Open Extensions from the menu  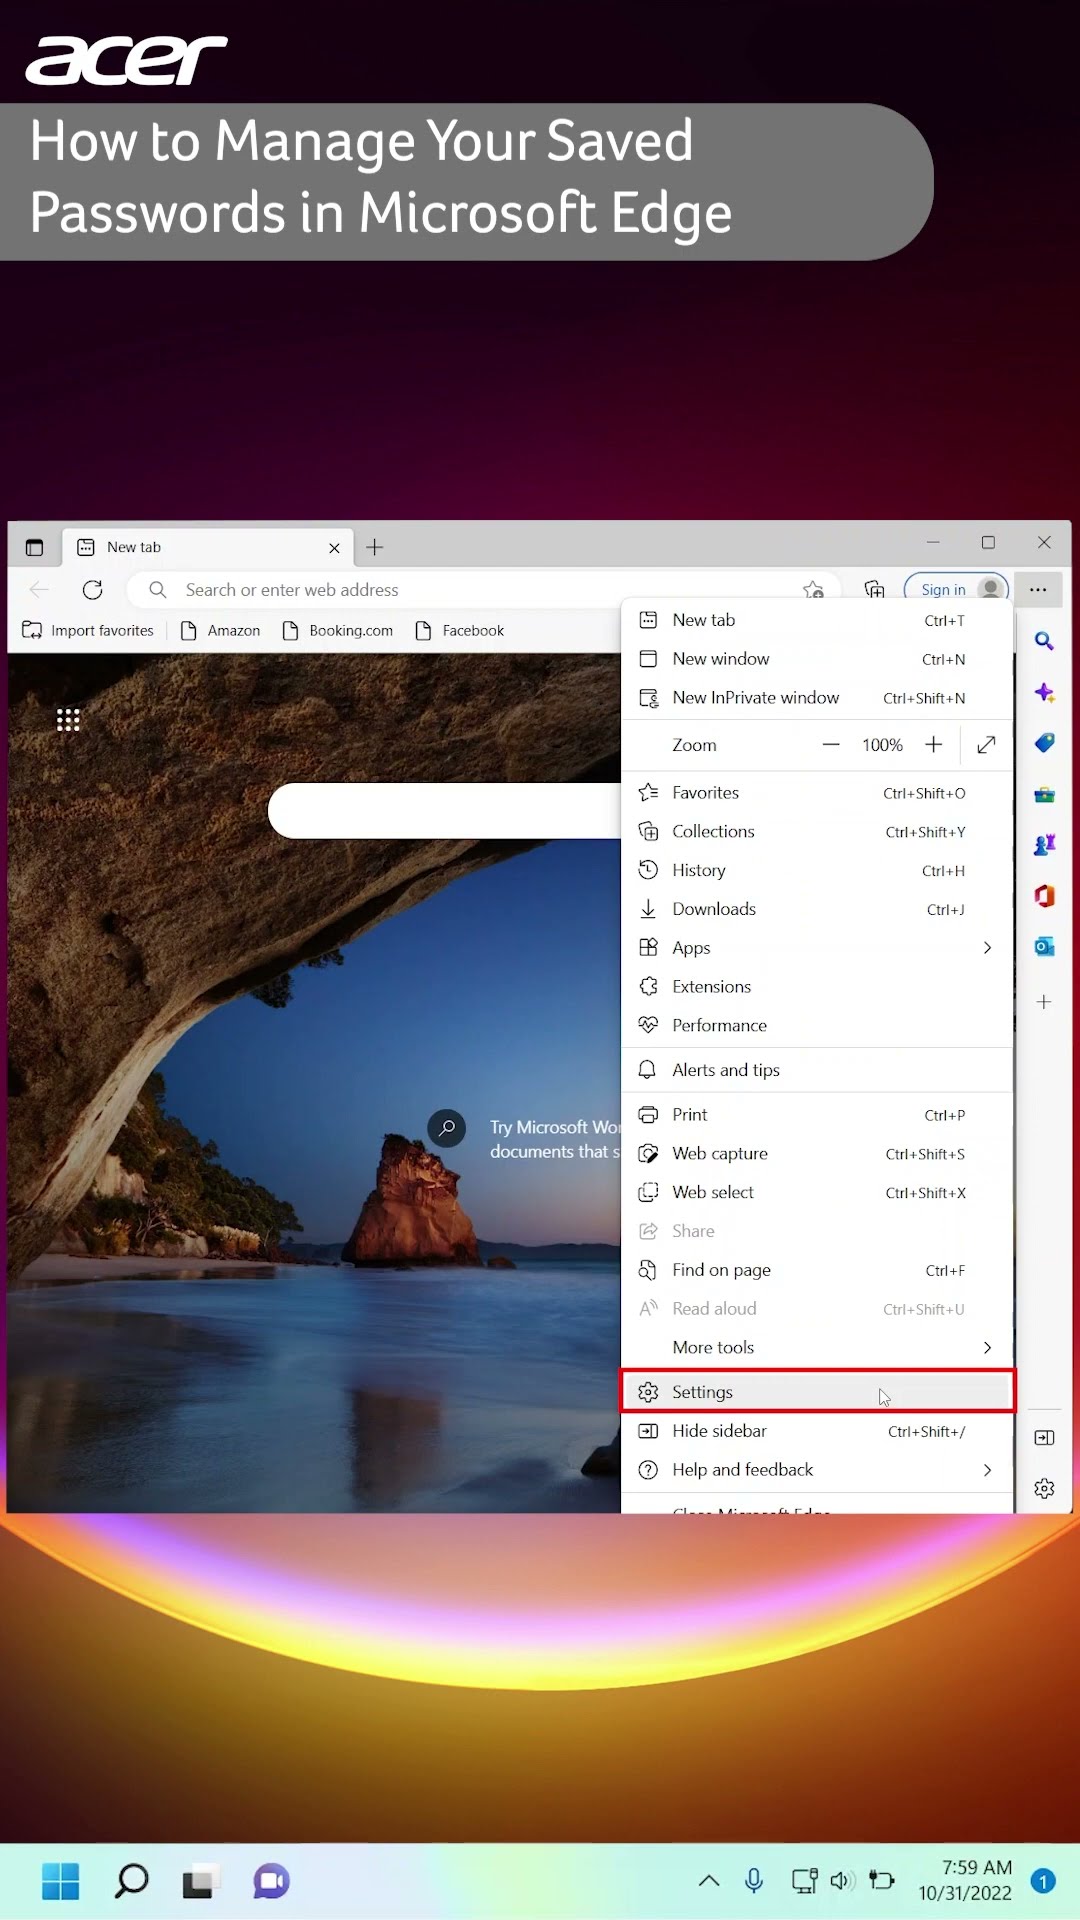[x=817, y=987]
